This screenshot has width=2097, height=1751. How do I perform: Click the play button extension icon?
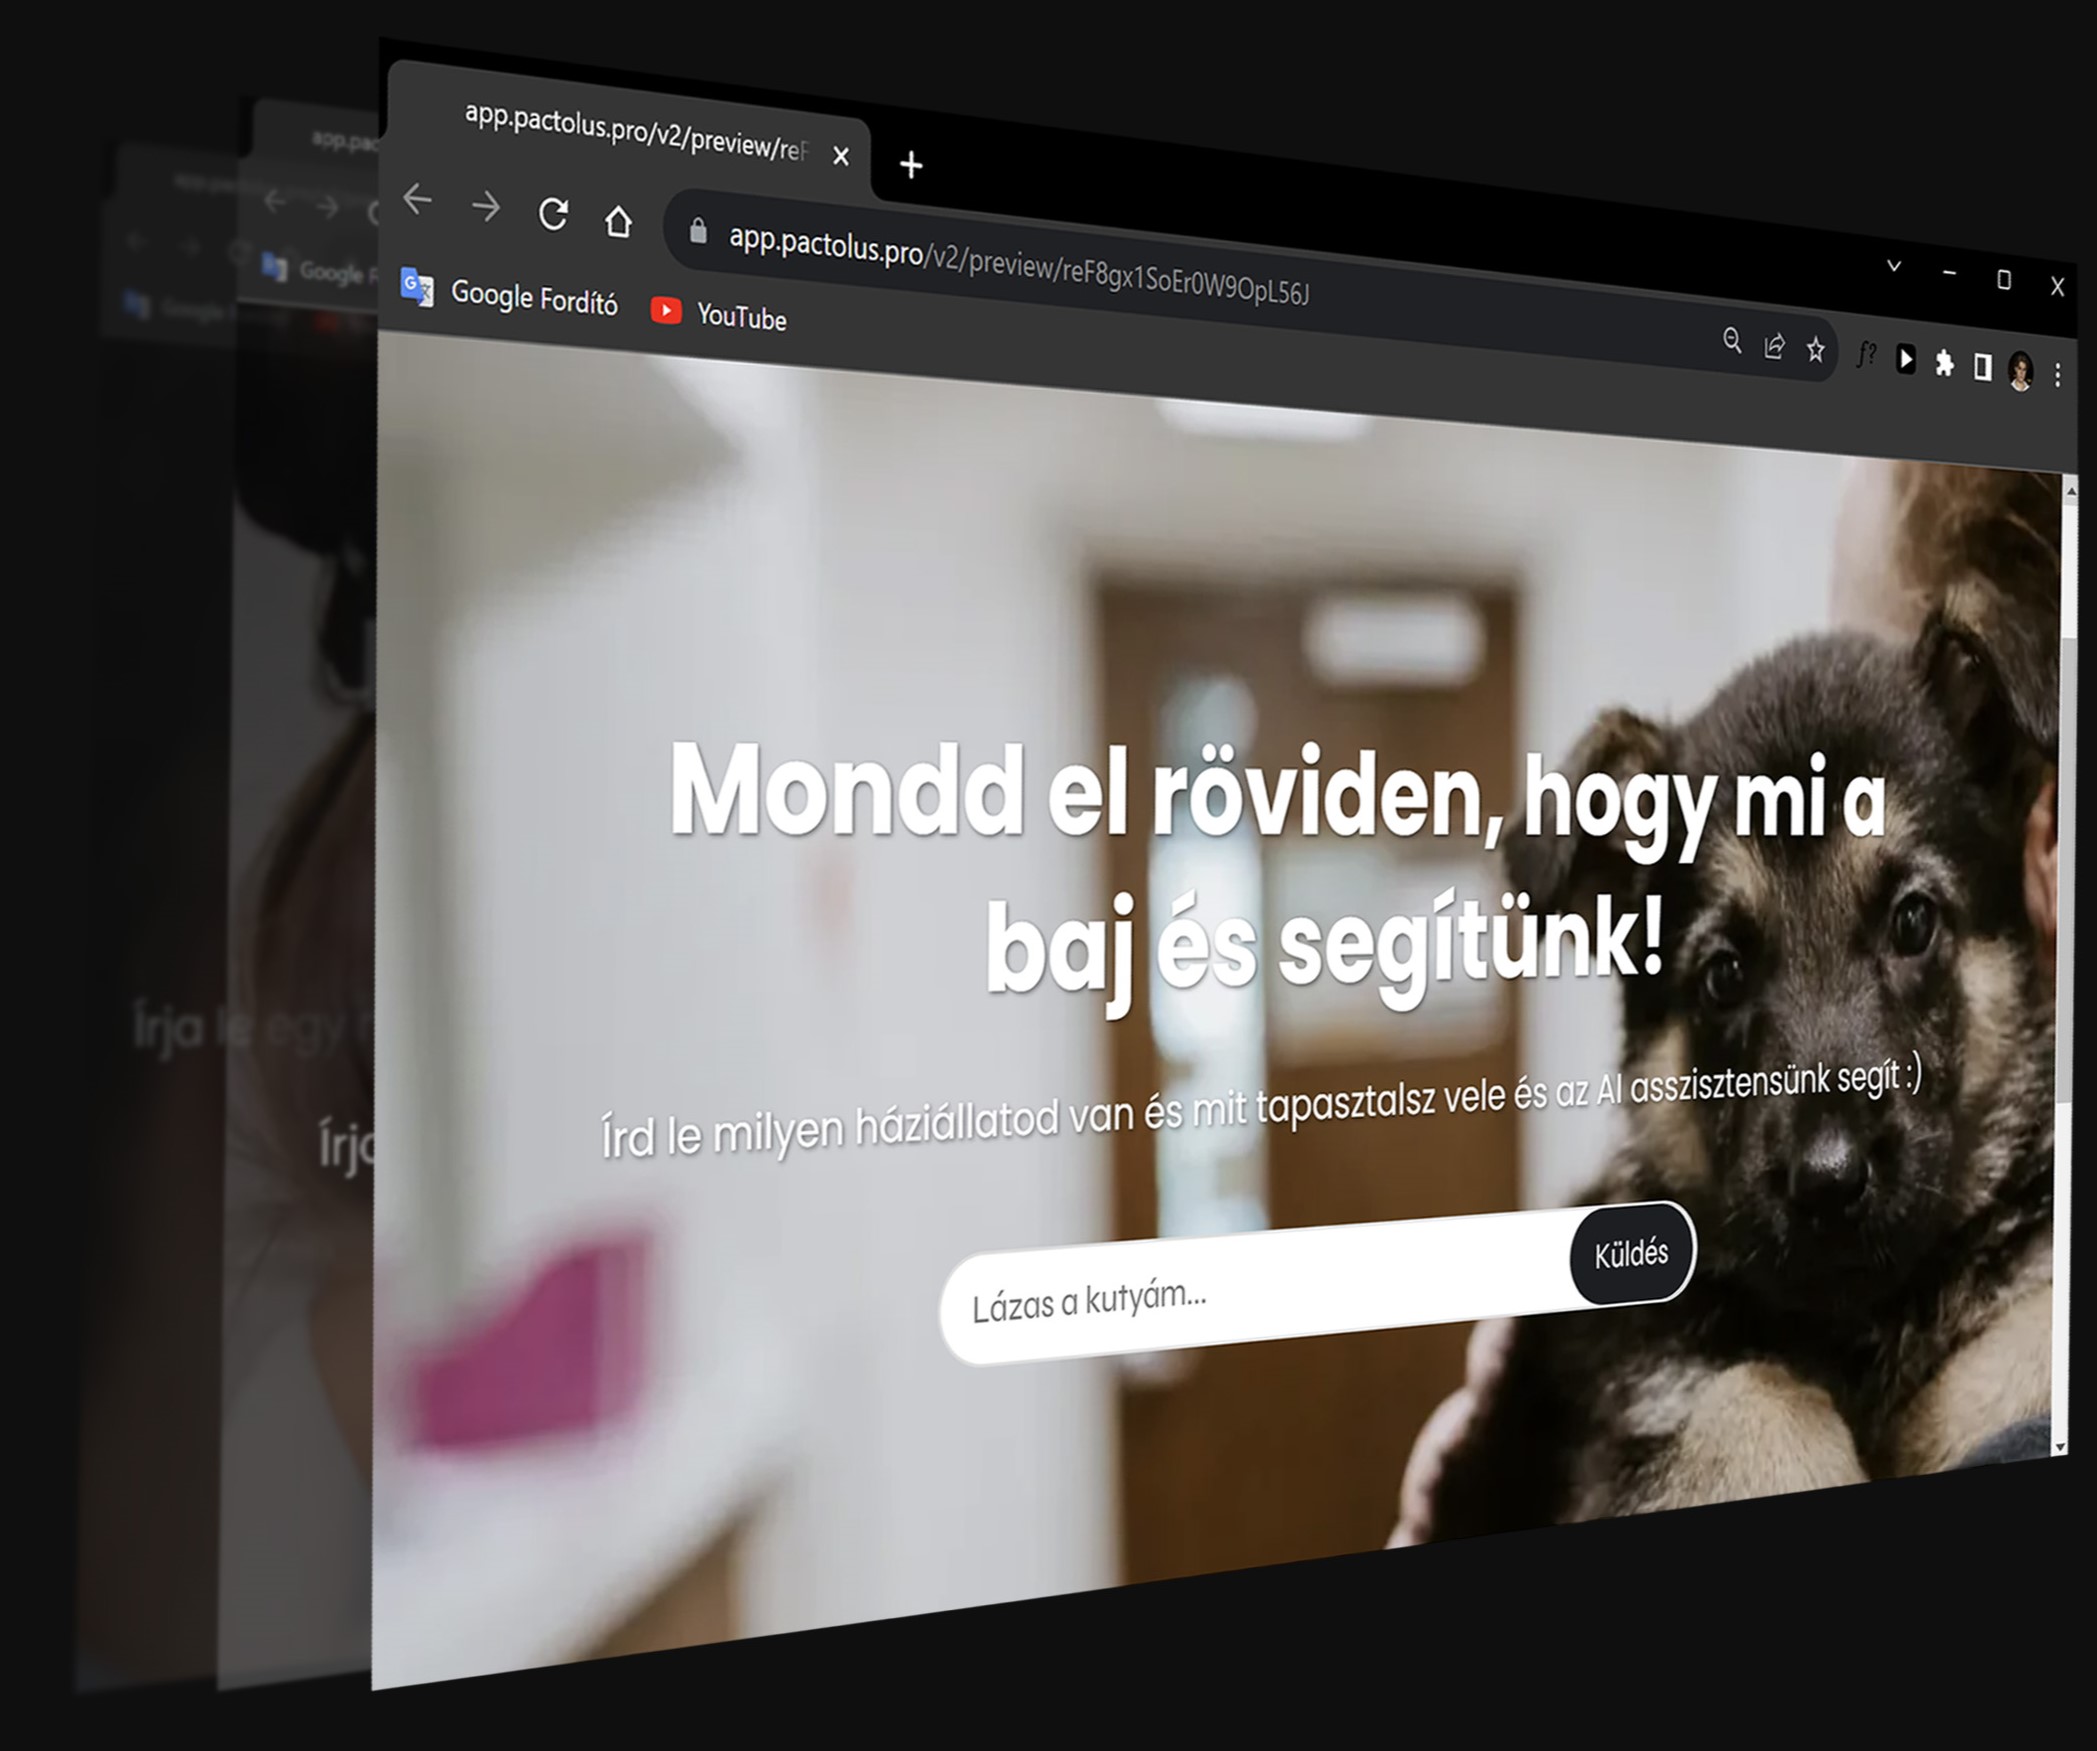click(x=1906, y=359)
